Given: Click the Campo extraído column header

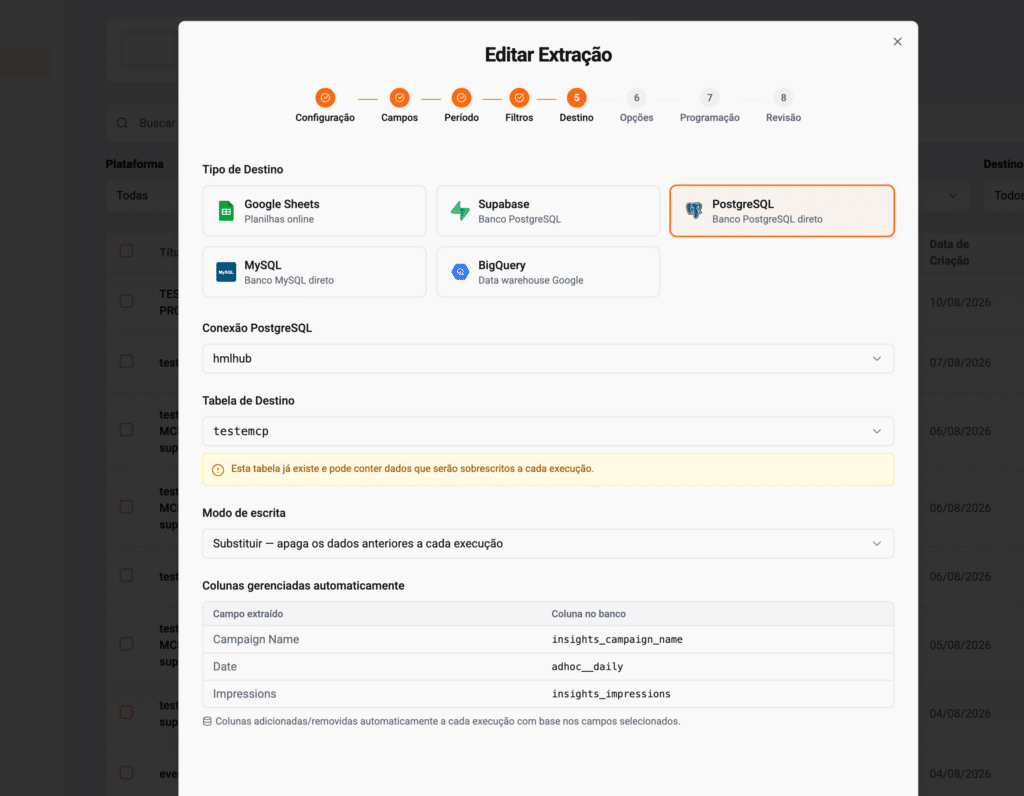Looking at the screenshot, I should tap(248, 614).
